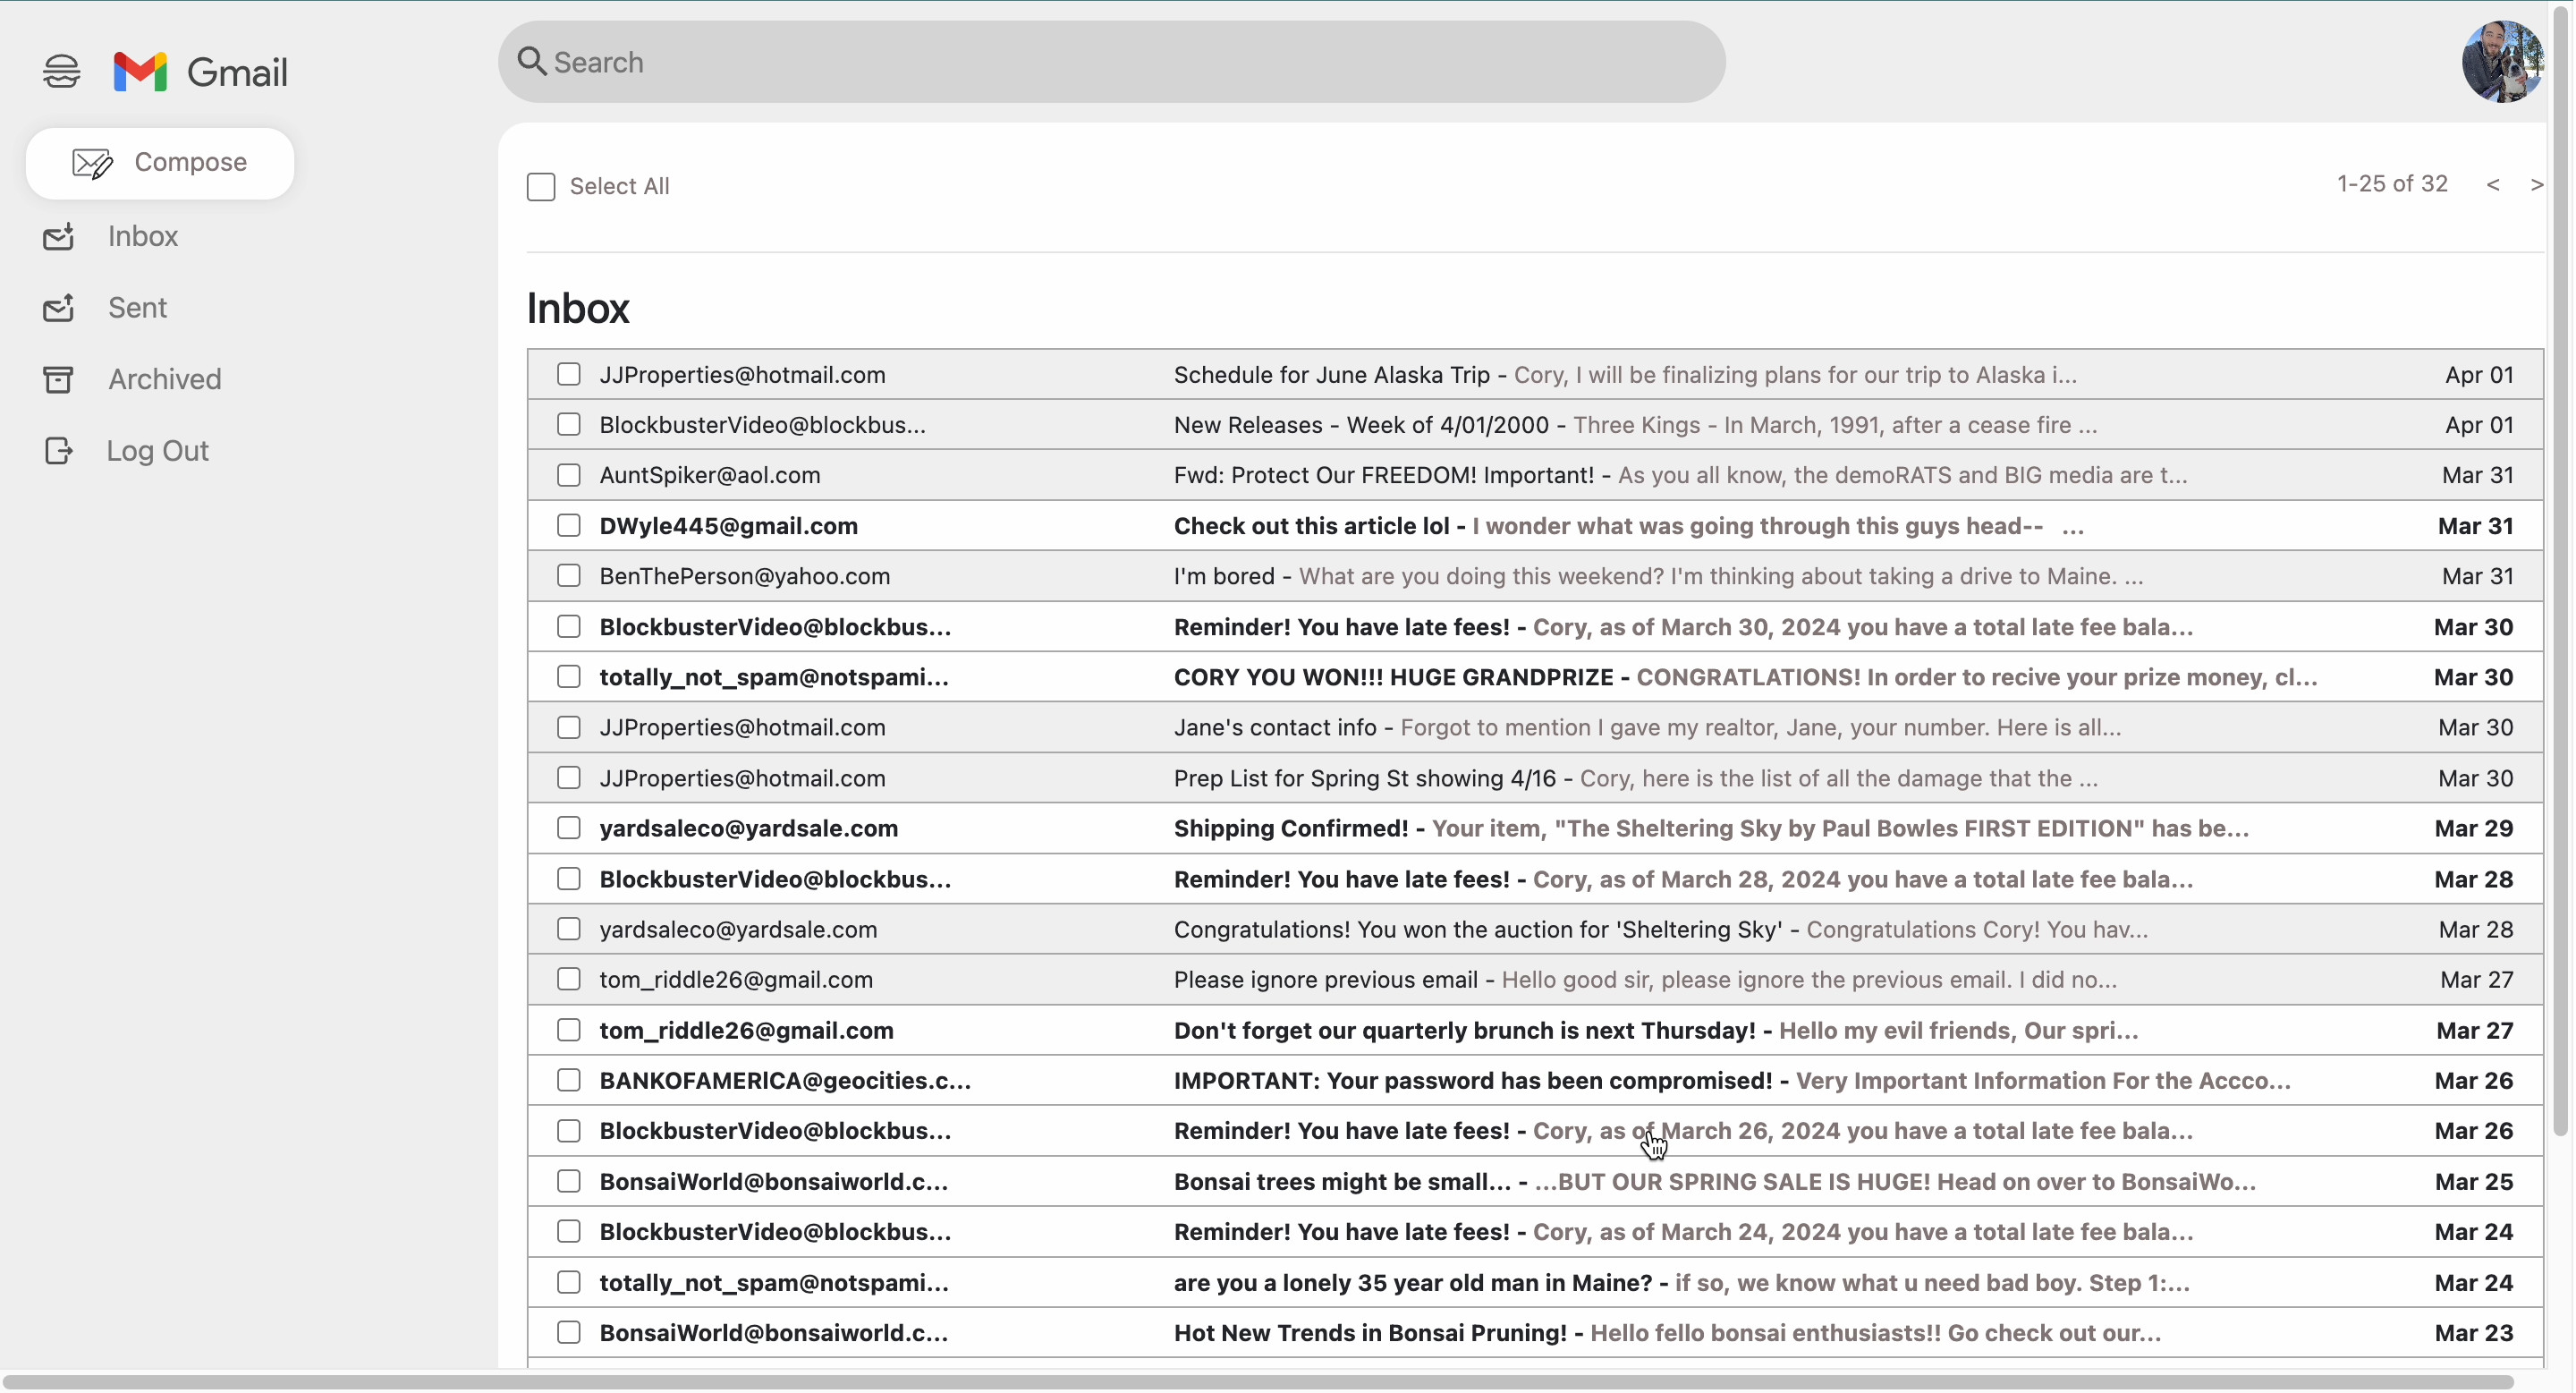Check the BANKOFAMERICA@geocities email checkbox
This screenshot has height=1393, width=2576.
pos(569,1079)
